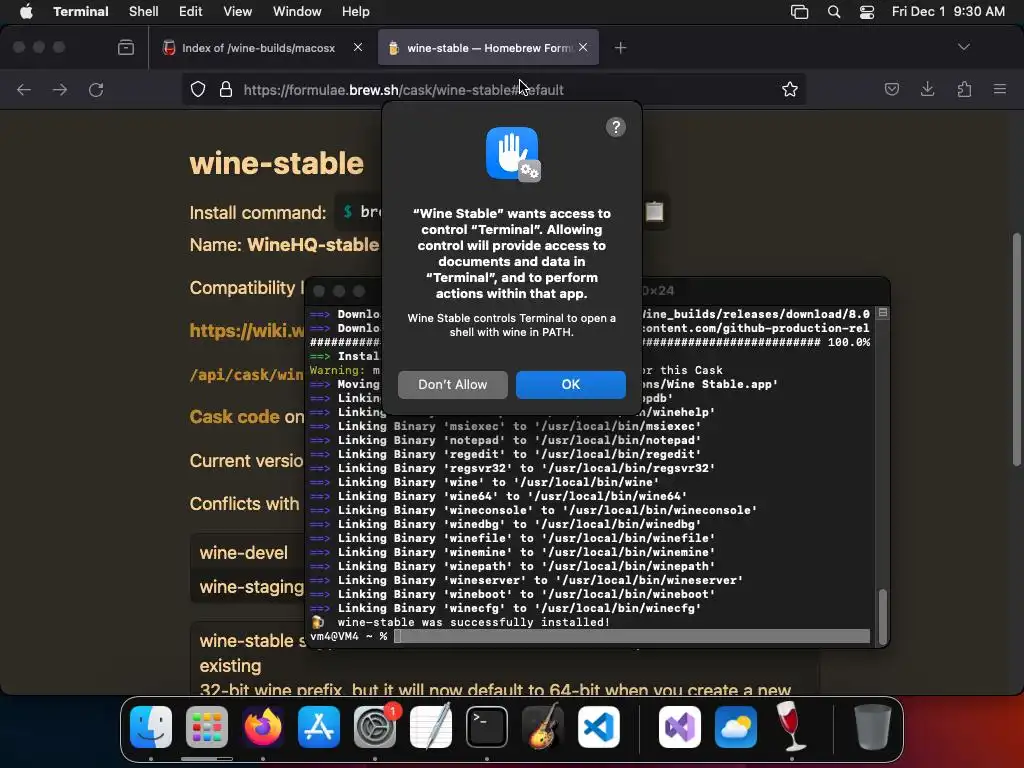Click the site security padlock icon

pos(226,89)
